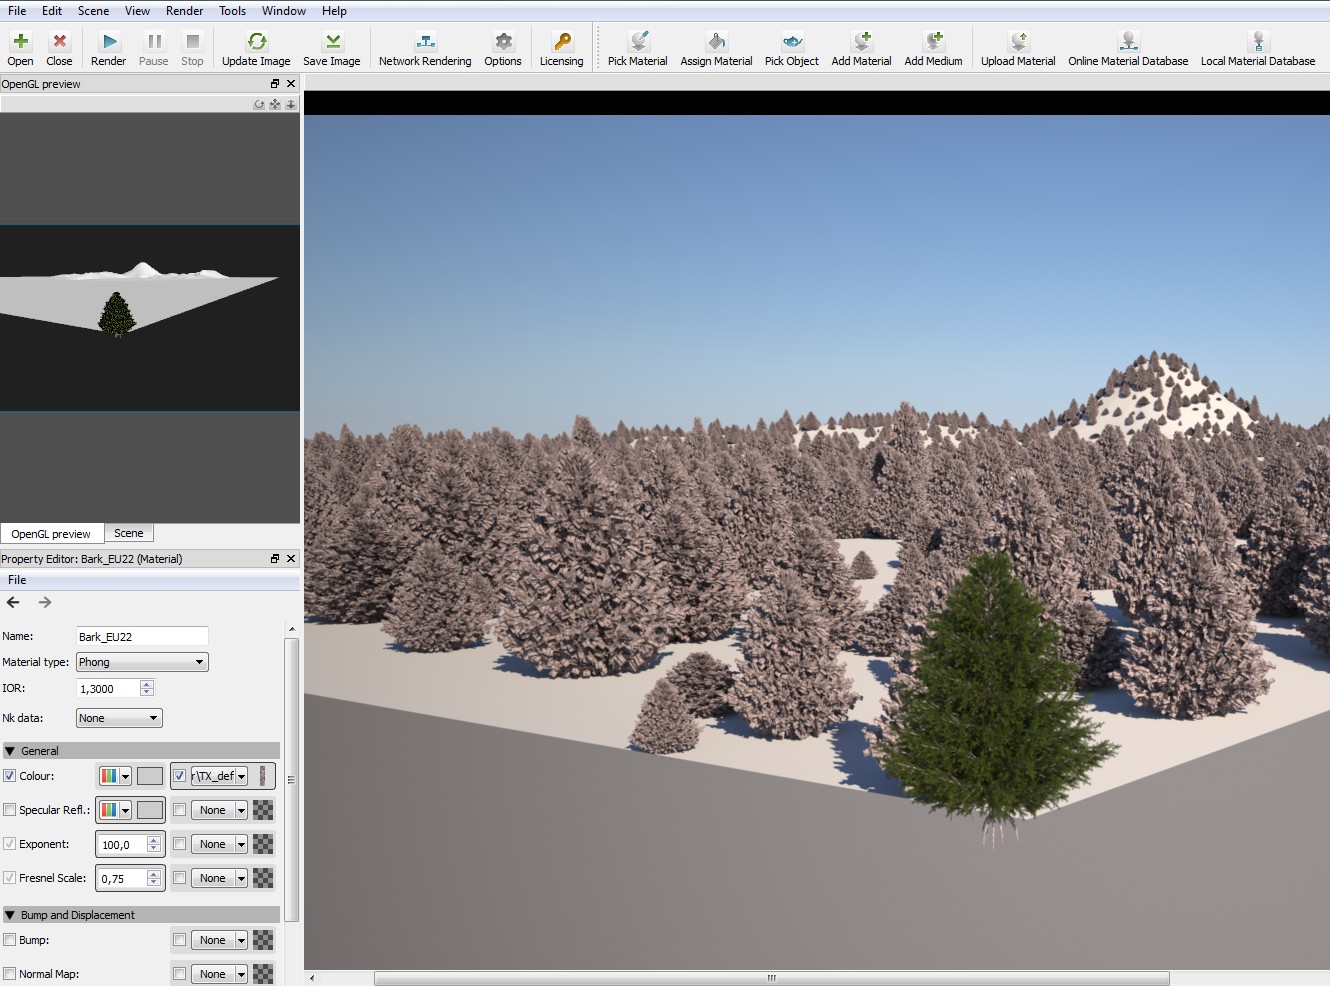The height and width of the screenshot is (986, 1330).
Task: Click the Assign Material tool
Action: point(716,42)
